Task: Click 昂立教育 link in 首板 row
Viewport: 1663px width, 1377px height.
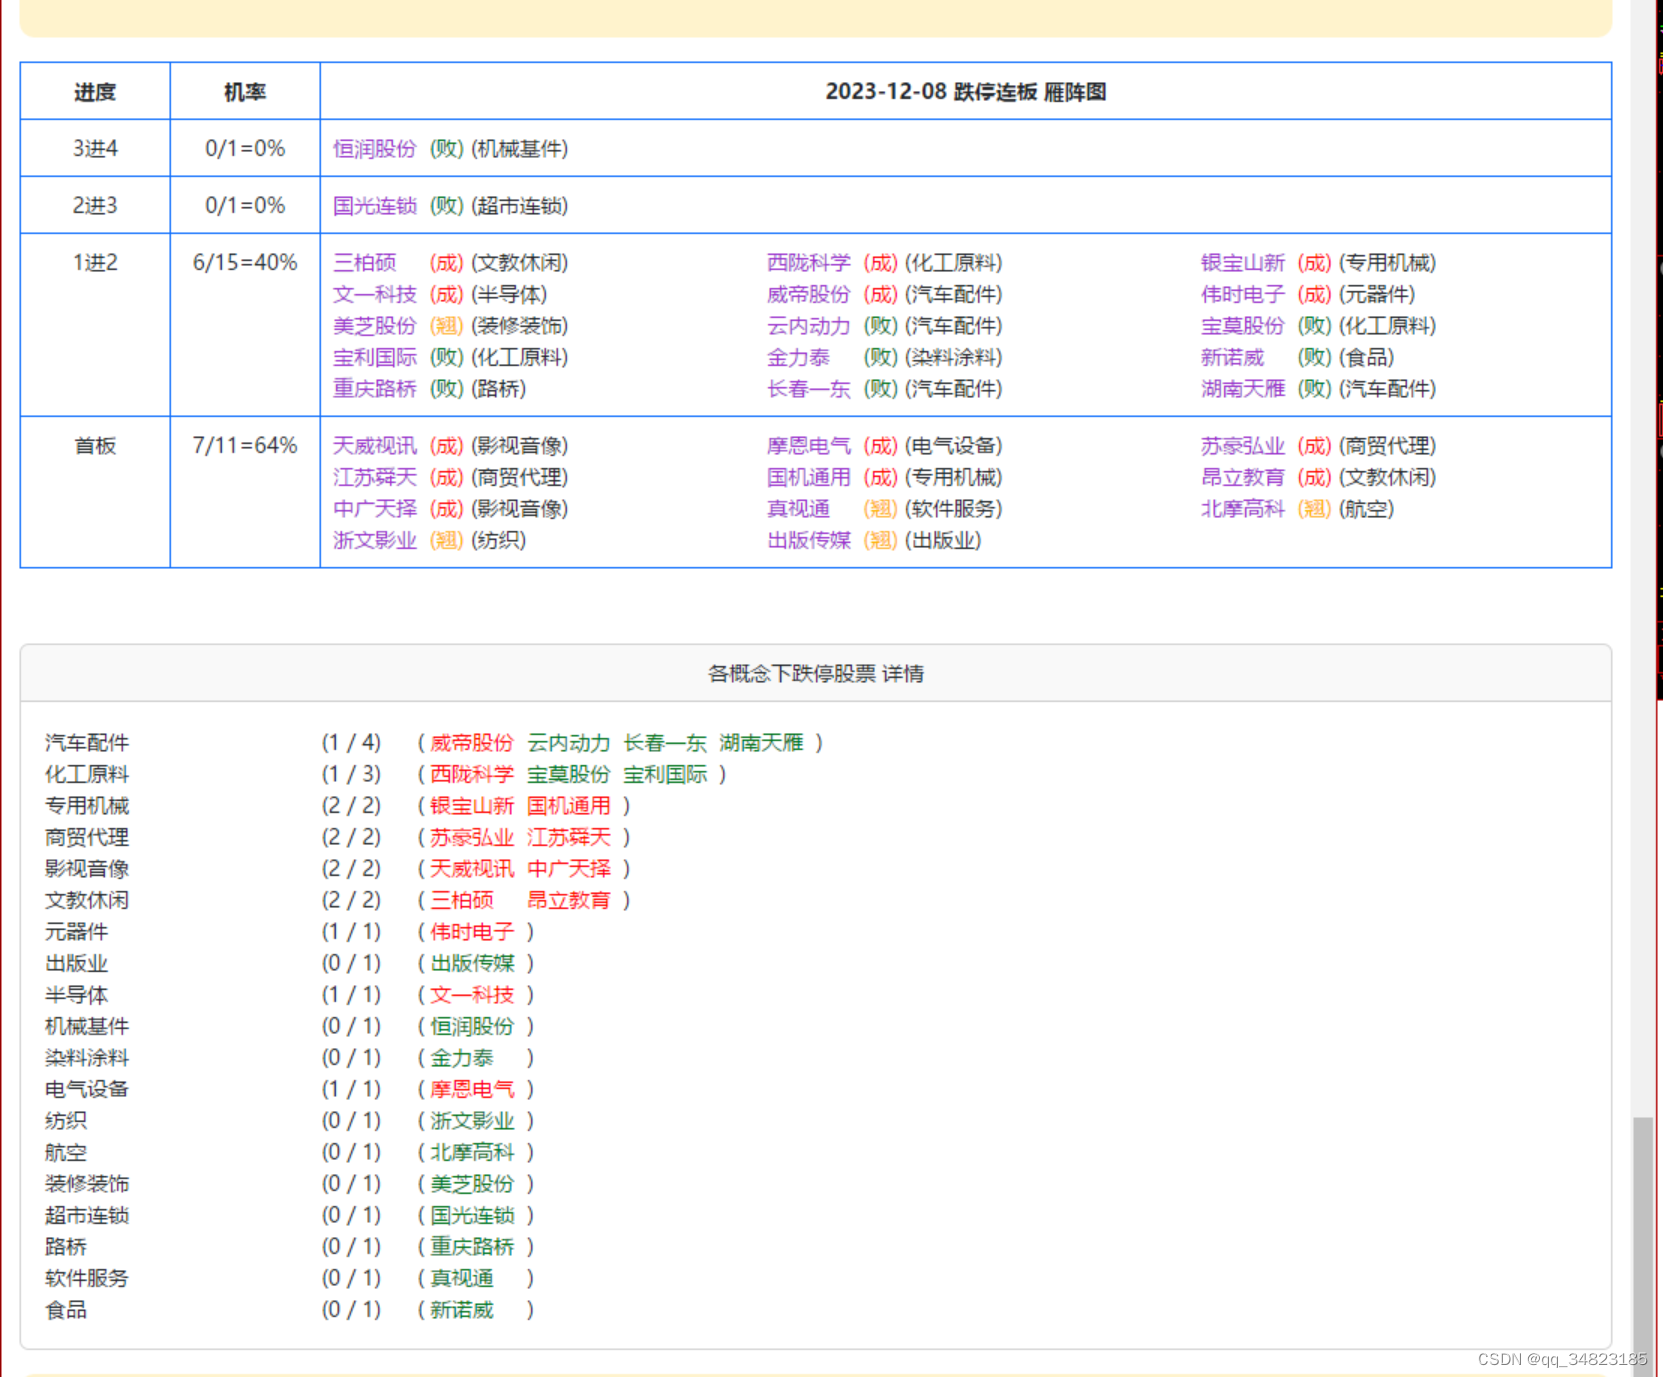Action: (1243, 478)
